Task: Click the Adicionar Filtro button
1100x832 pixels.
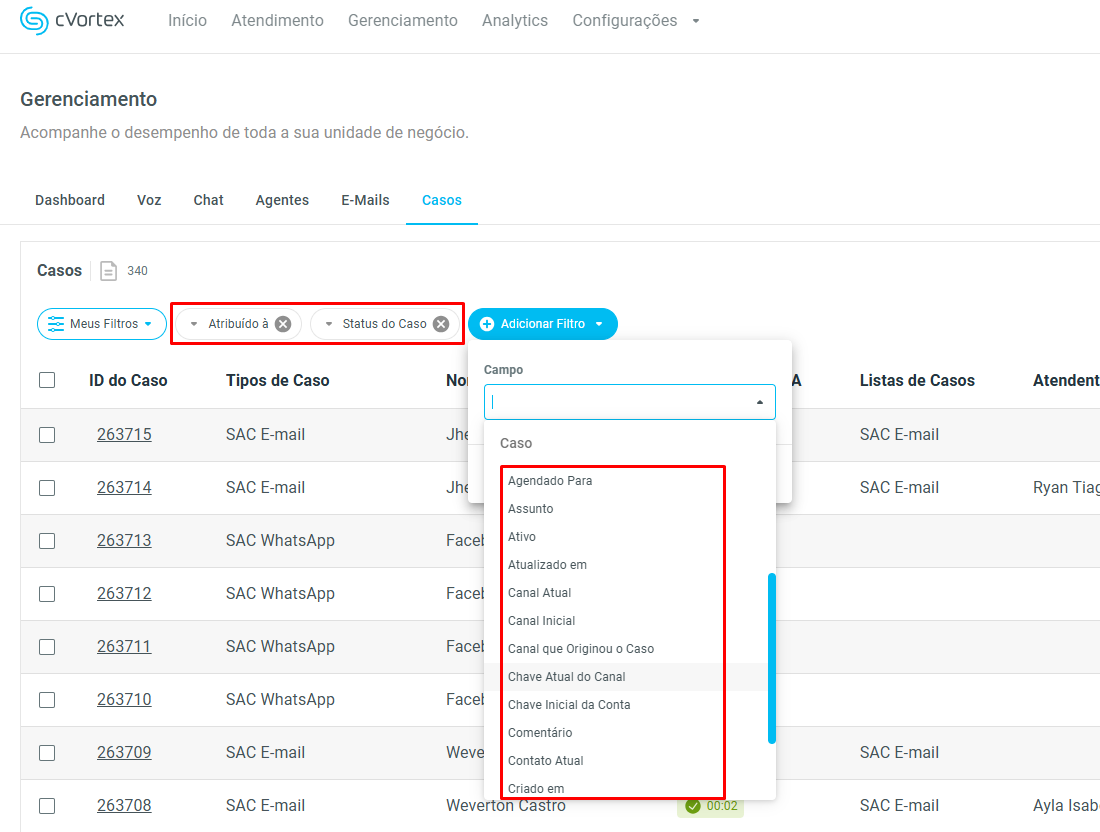Action: point(543,324)
